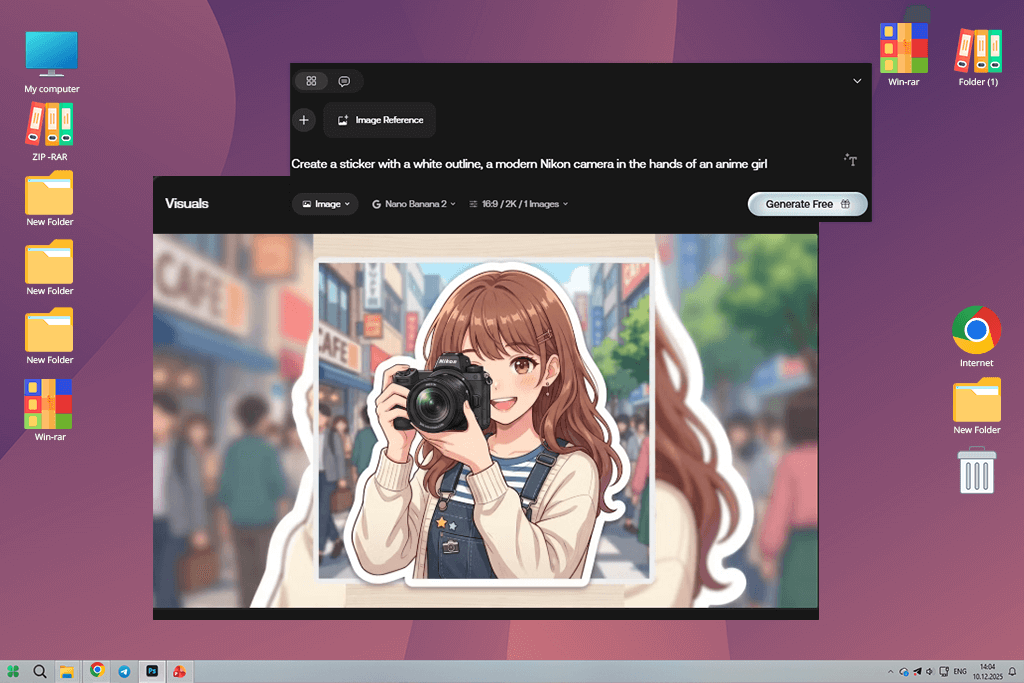The height and width of the screenshot is (683, 1024).
Task: Click the Telegram tray icon
Action: click(917, 671)
